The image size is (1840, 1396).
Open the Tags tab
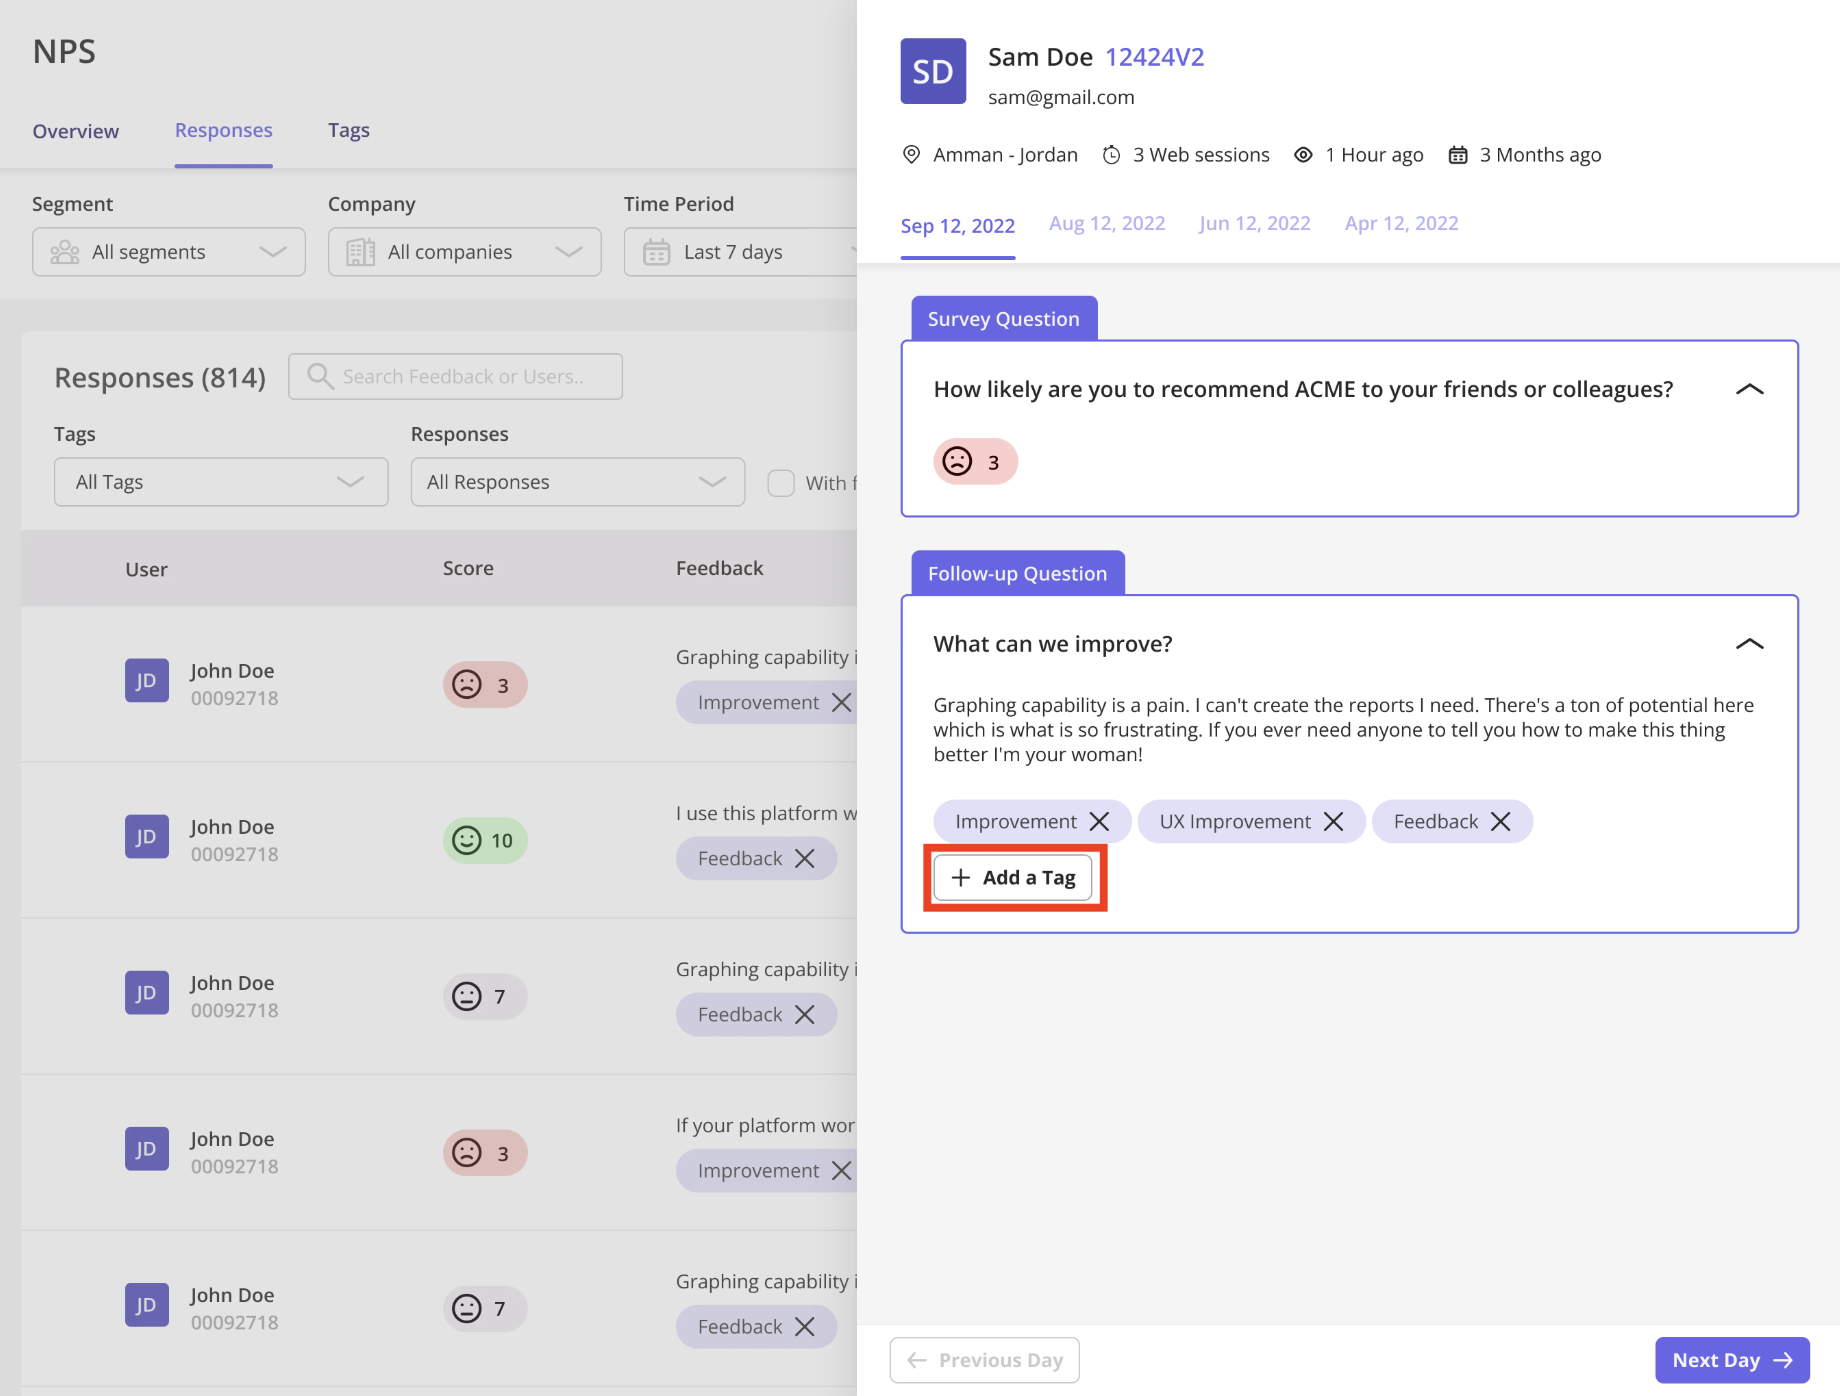[349, 130]
